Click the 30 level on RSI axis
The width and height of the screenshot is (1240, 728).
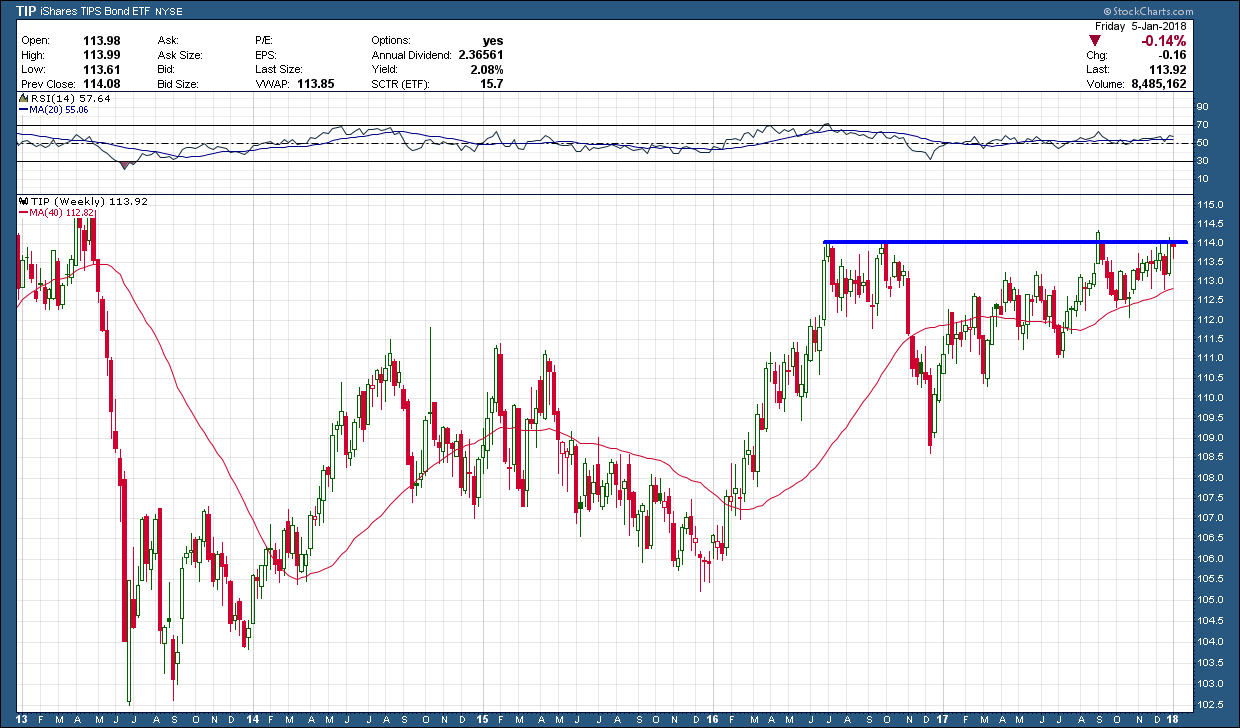[x=1201, y=161]
